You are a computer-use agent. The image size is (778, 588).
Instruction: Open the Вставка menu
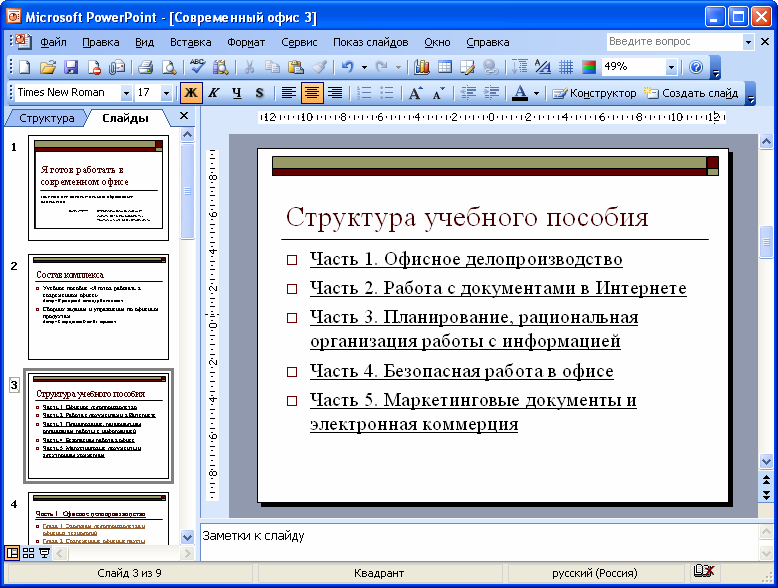[x=191, y=42]
